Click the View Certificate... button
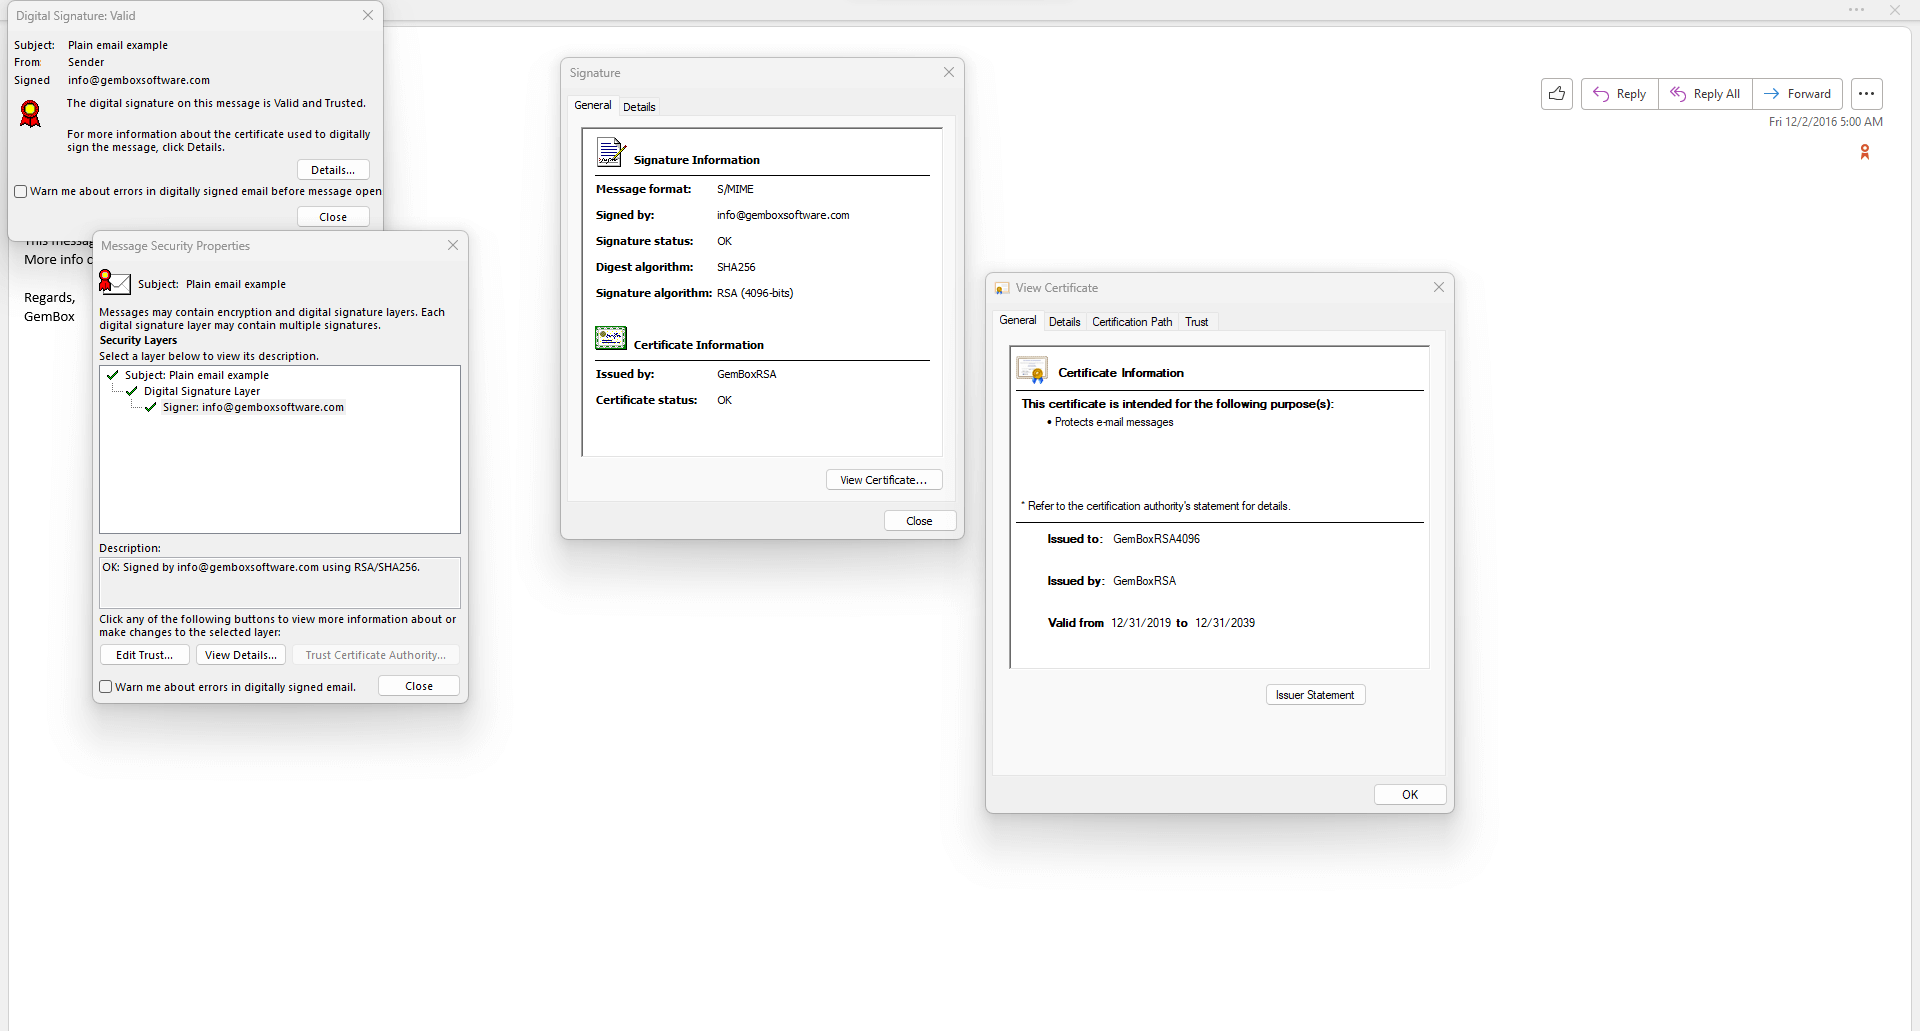1920x1031 pixels. click(x=883, y=480)
